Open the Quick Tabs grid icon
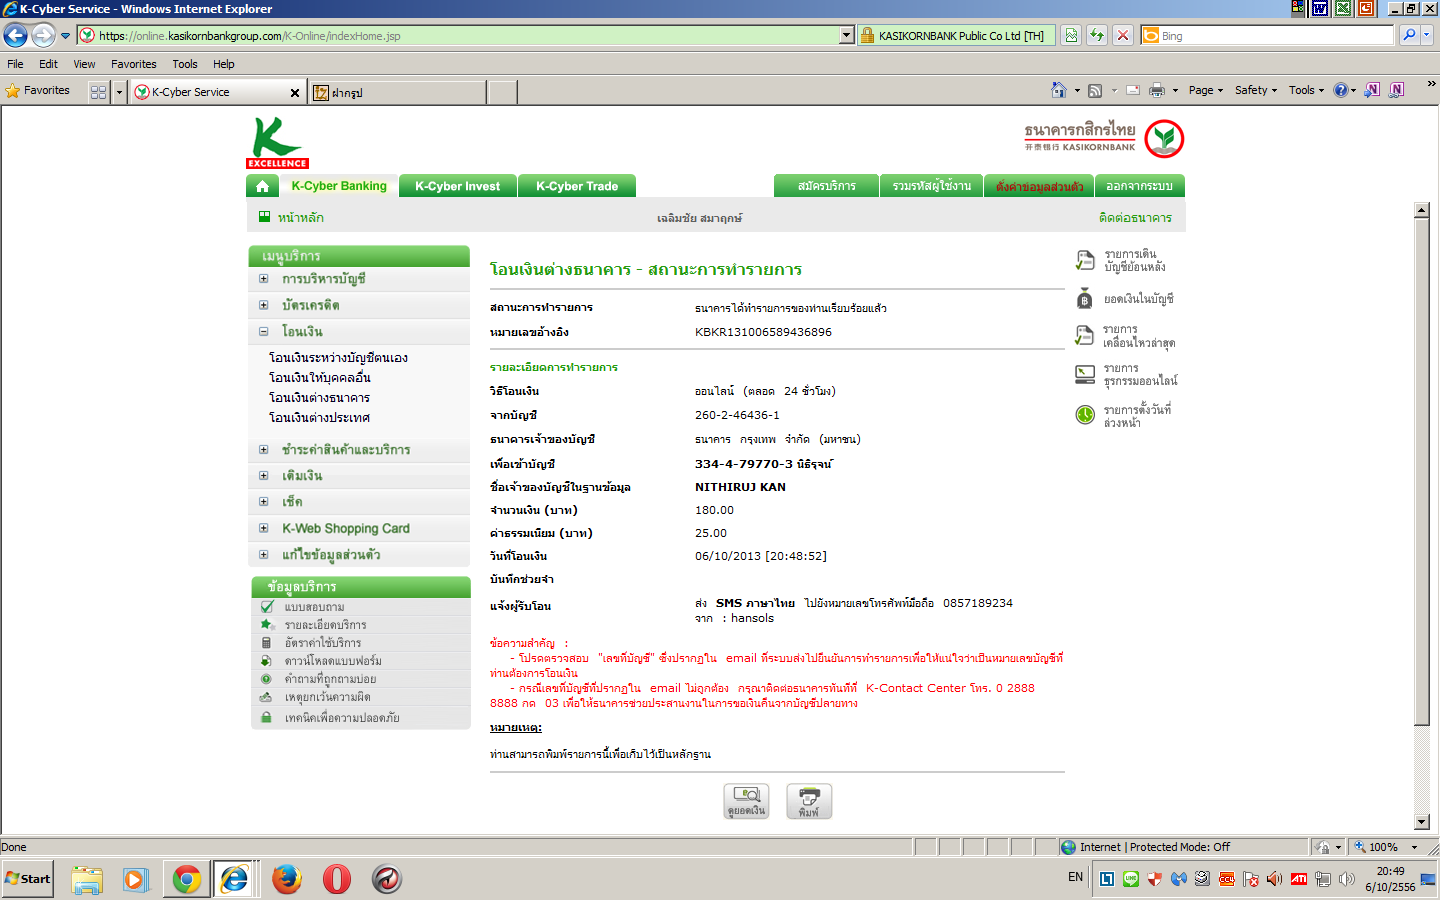The height and width of the screenshot is (900, 1440). pos(98,92)
